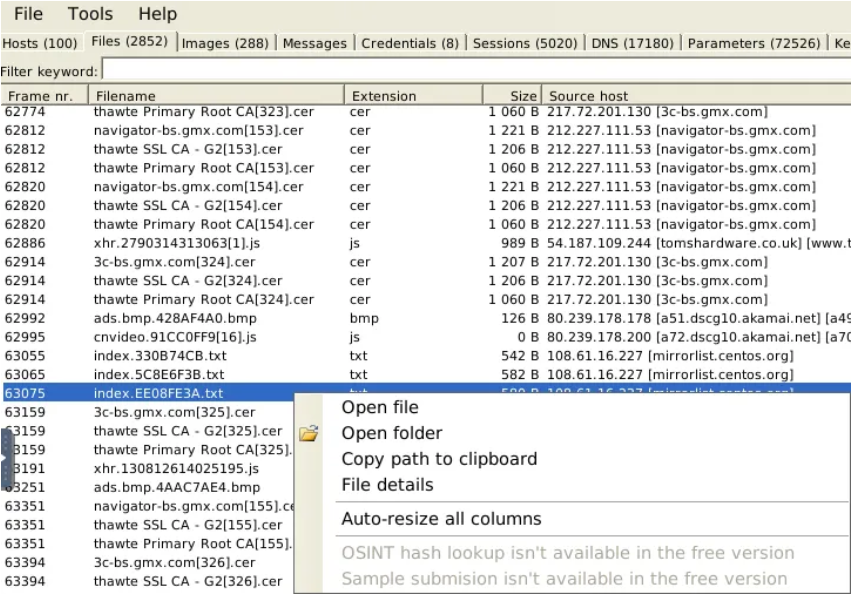This screenshot has height=594, width=851.
Task: Sort by the Source host column header
Action: click(696, 96)
